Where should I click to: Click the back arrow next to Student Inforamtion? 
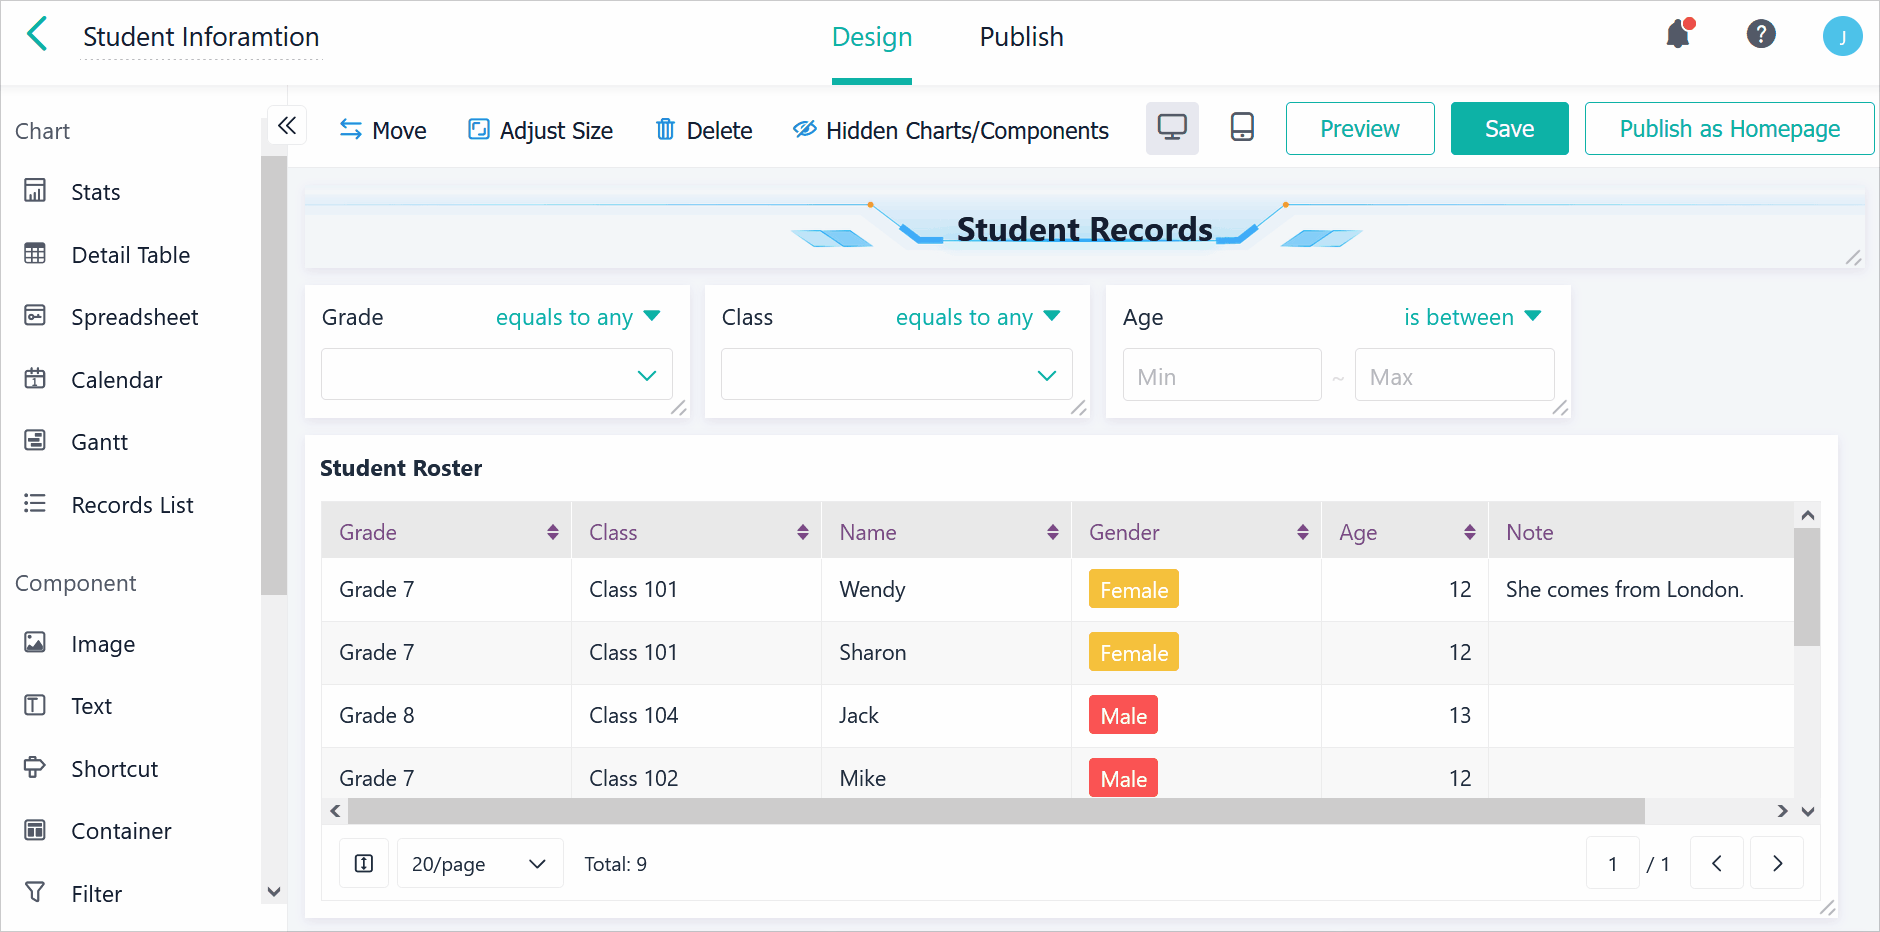(x=37, y=35)
